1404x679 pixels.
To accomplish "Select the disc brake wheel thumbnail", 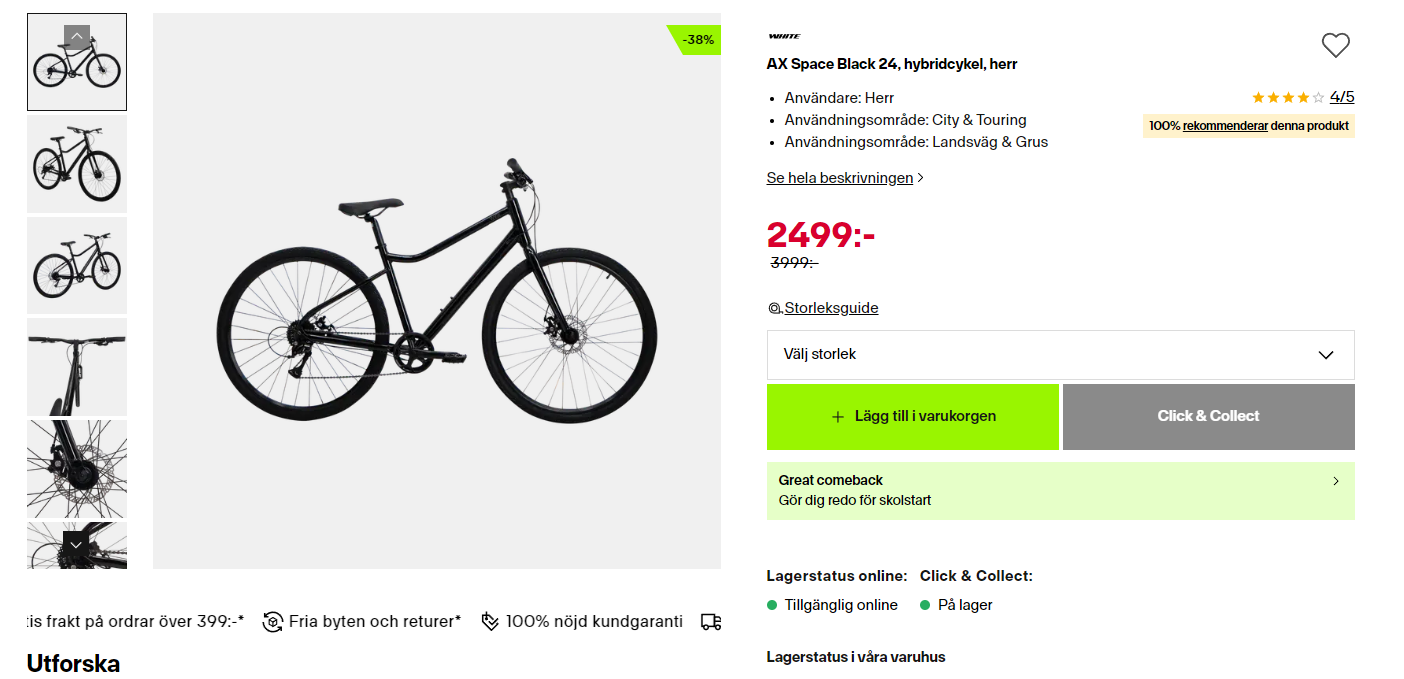I will pyautogui.click(x=77, y=468).
